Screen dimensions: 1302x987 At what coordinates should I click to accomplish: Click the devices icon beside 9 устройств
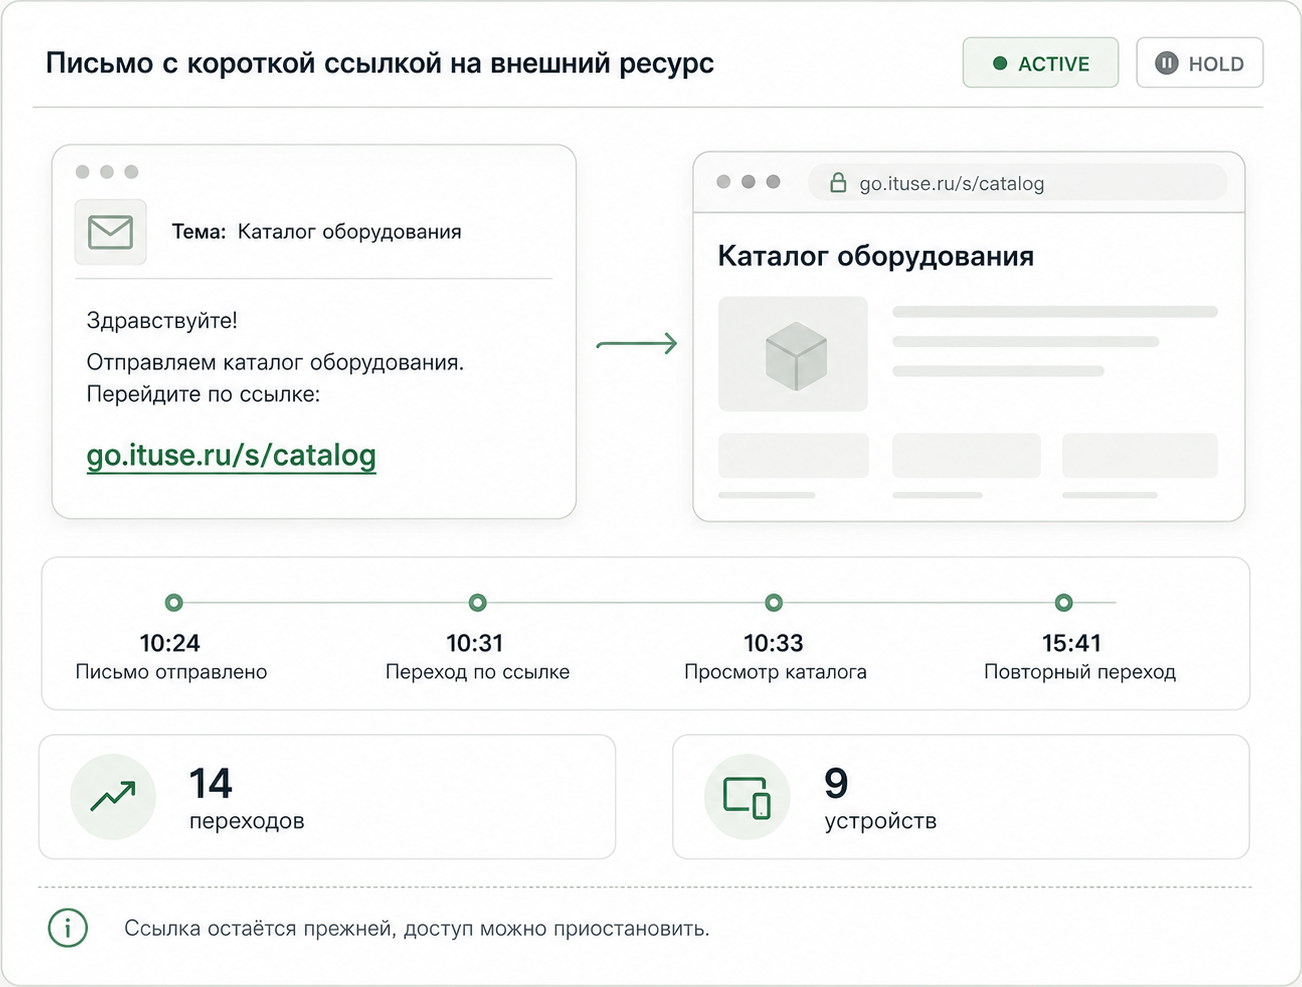[x=747, y=796]
